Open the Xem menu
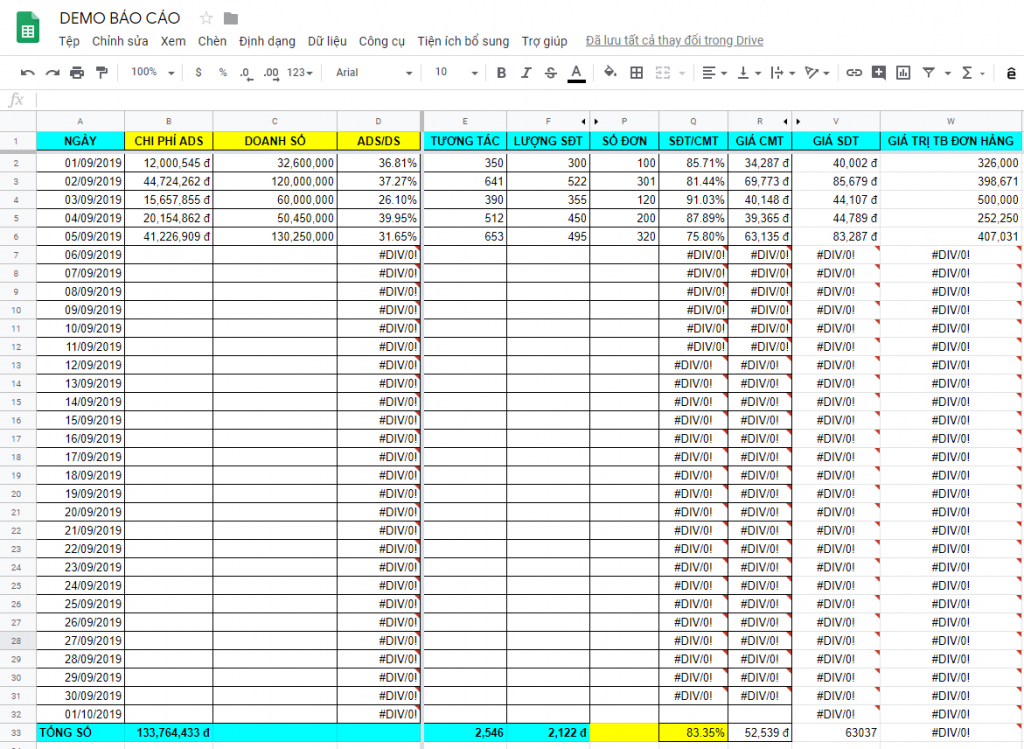 [x=173, y=41]
